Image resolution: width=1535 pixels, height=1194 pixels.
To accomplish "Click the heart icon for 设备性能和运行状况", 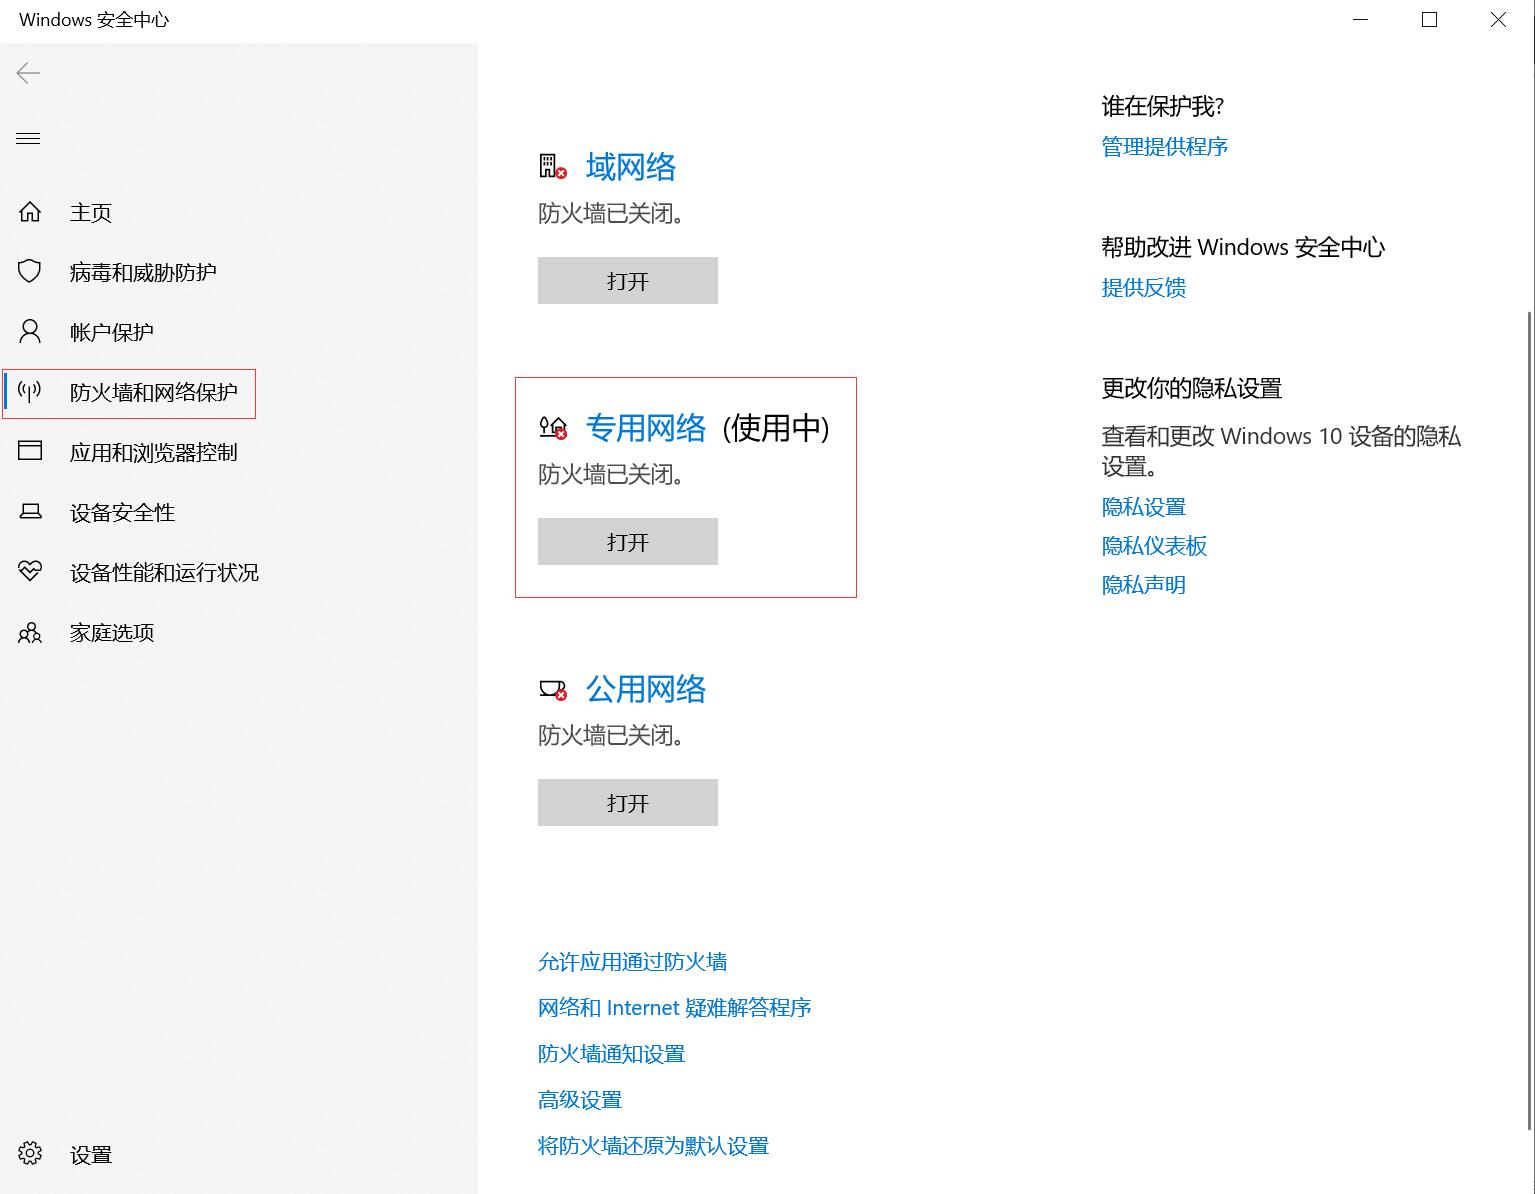I will [x=30, y=571].
